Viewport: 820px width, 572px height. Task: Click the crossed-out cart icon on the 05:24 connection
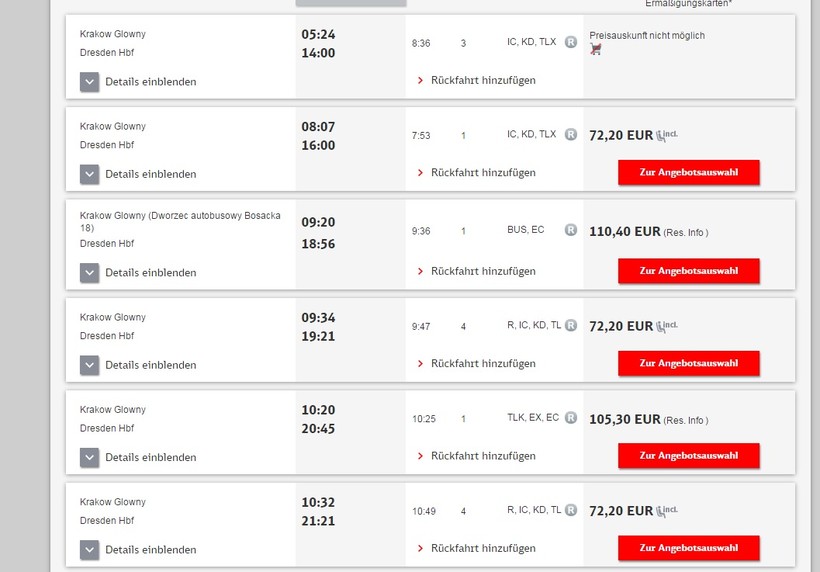[595, 49]
